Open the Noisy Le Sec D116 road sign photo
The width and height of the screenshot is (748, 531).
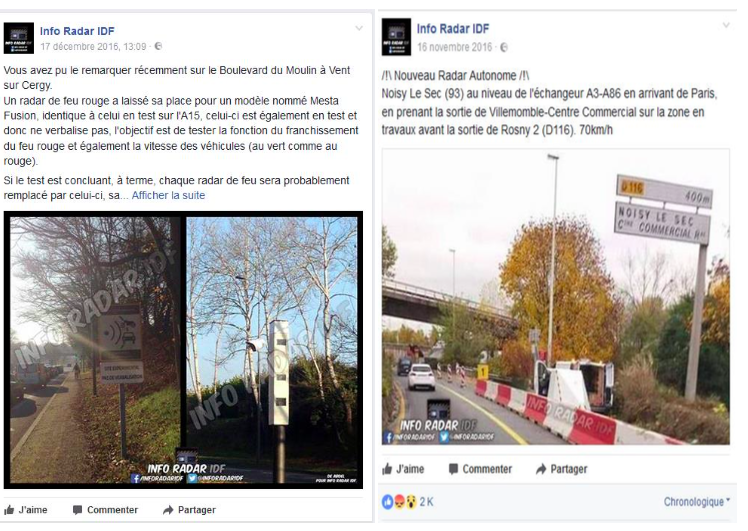[556, 297]
